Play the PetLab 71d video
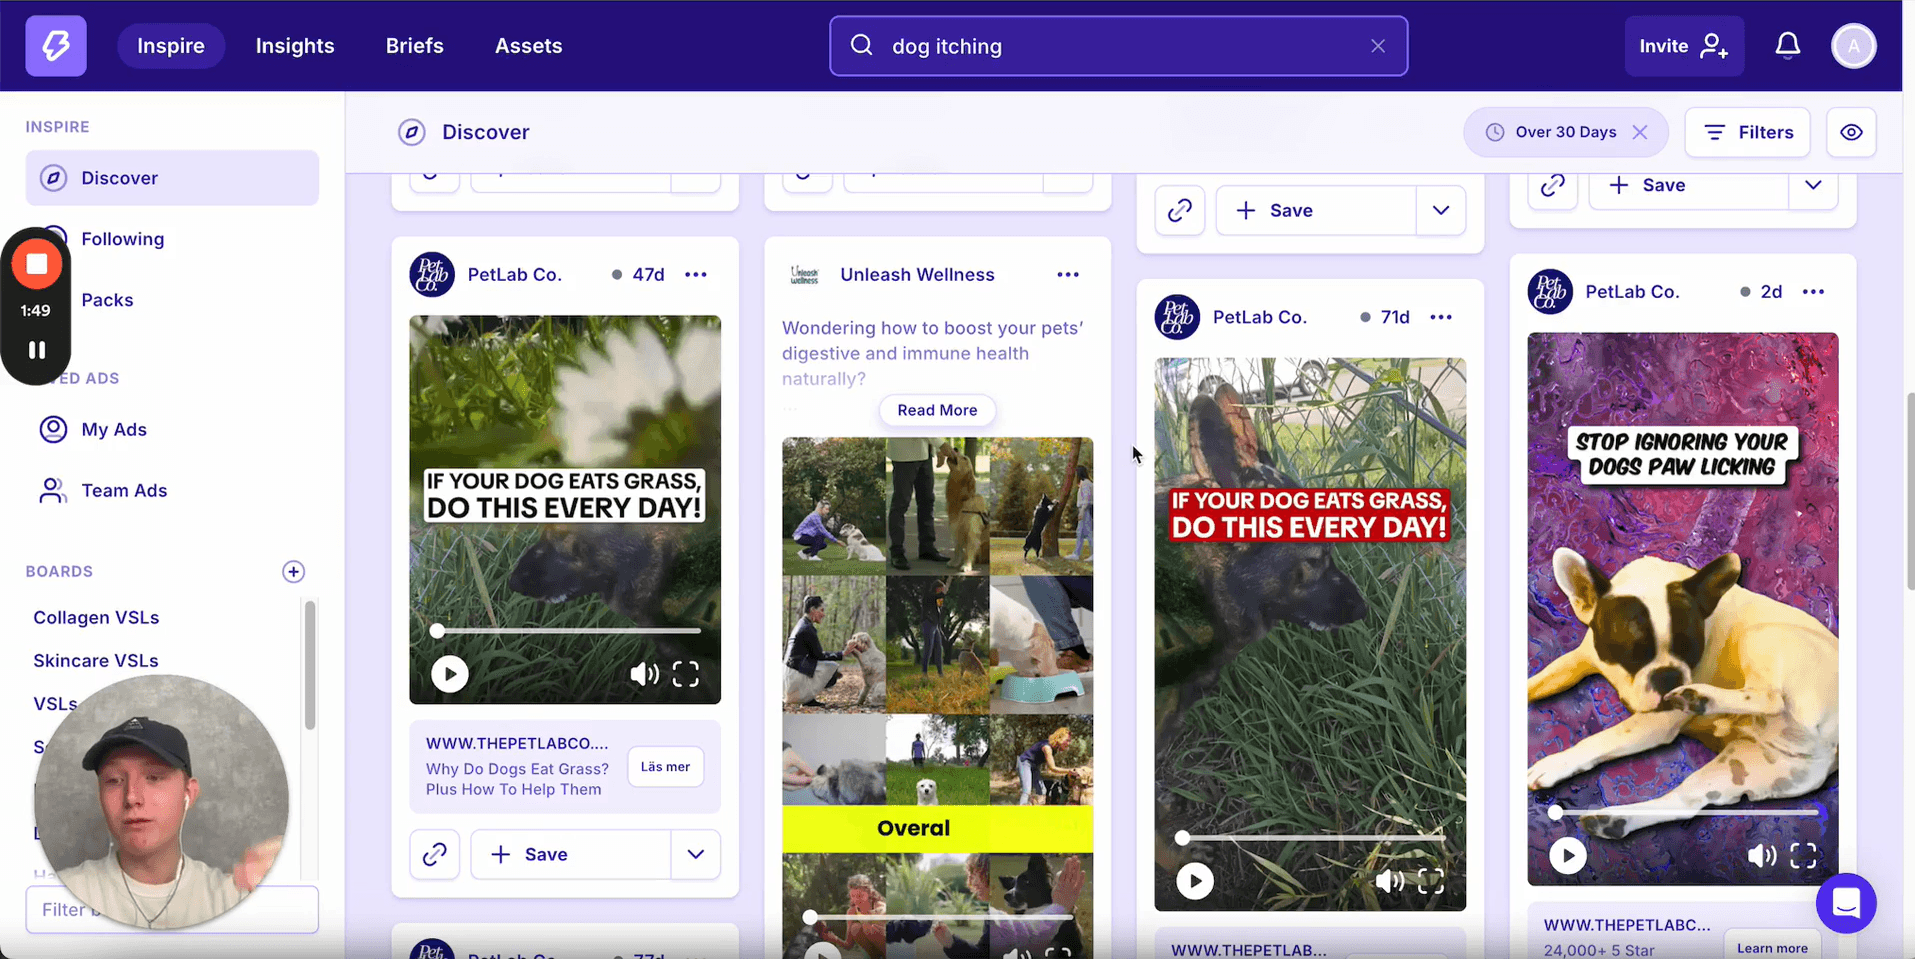This screenshot has width=1915, height=959. tap(1195, 881)
